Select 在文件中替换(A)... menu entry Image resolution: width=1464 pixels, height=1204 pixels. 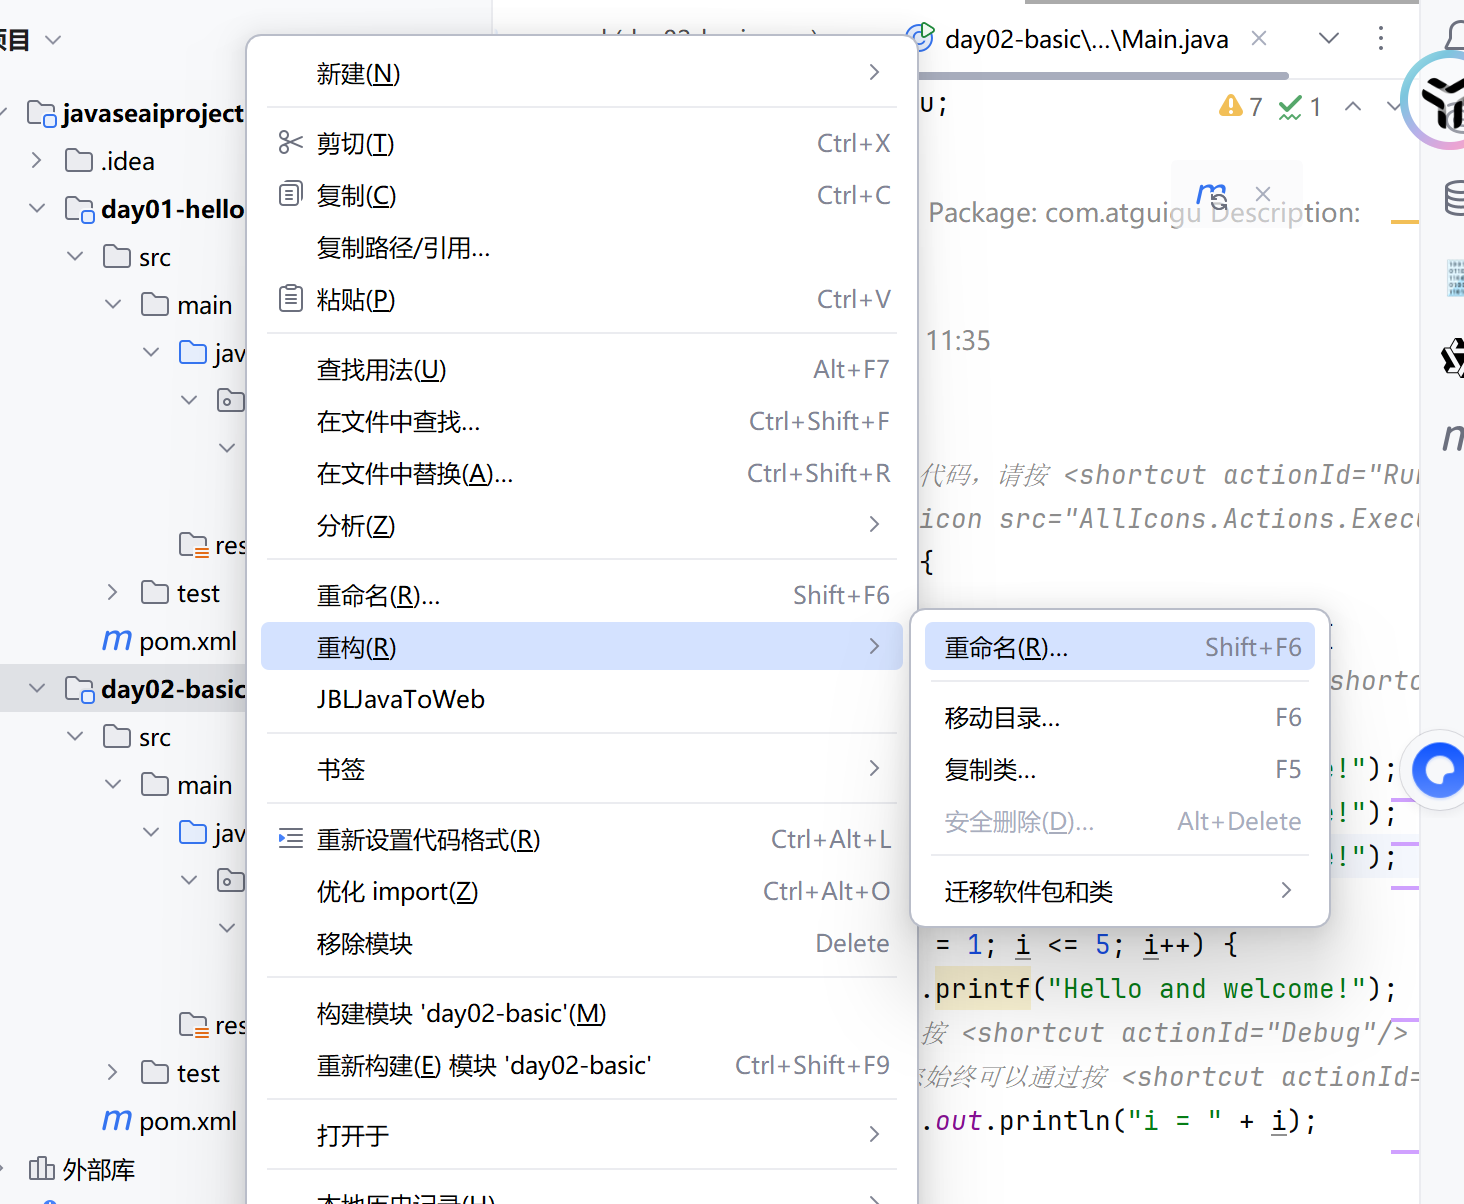tap(582, 473)
